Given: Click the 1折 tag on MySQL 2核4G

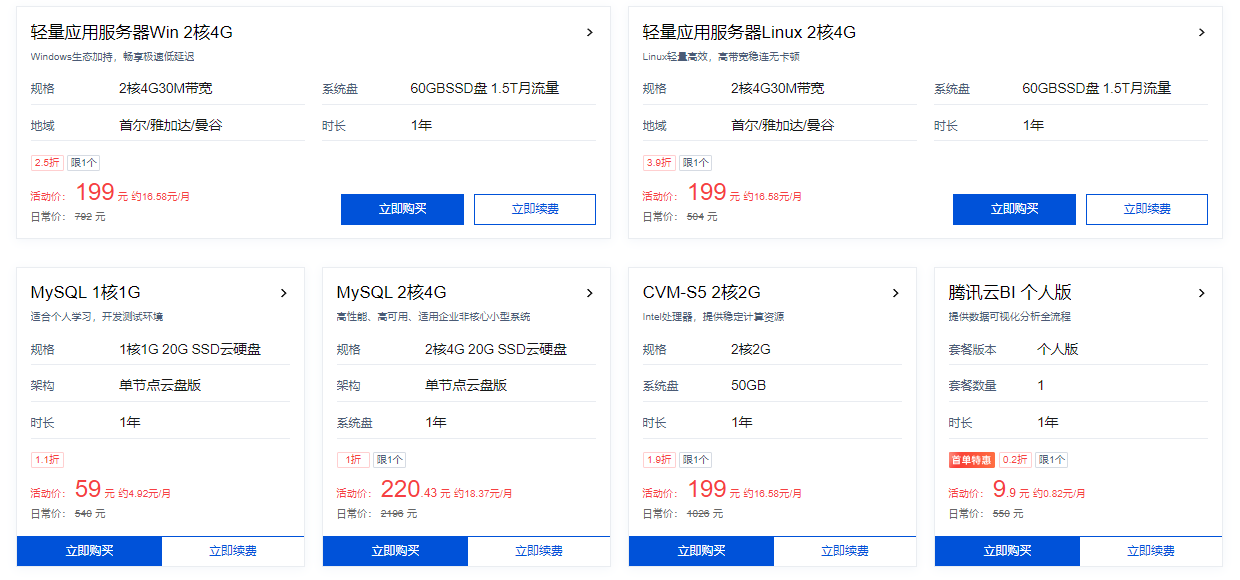Looking at the screenshot, I should coord(352,460).
